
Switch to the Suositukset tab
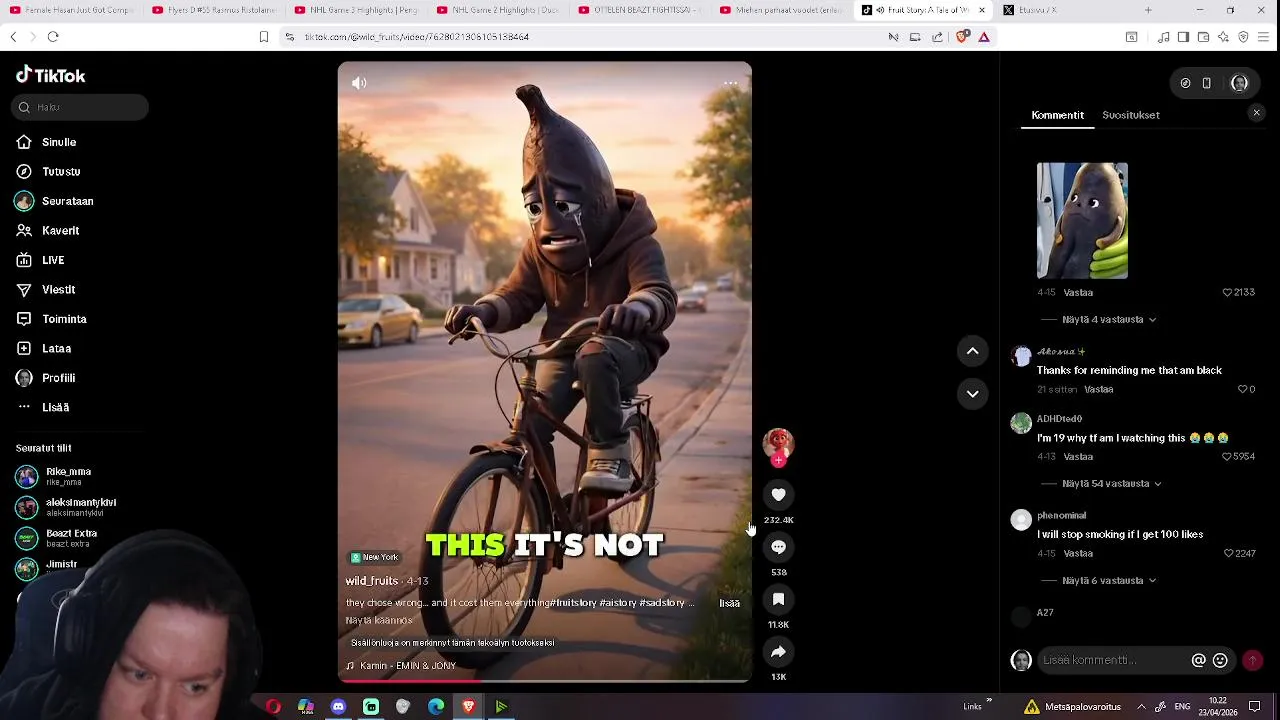(x=1131, y=115)
